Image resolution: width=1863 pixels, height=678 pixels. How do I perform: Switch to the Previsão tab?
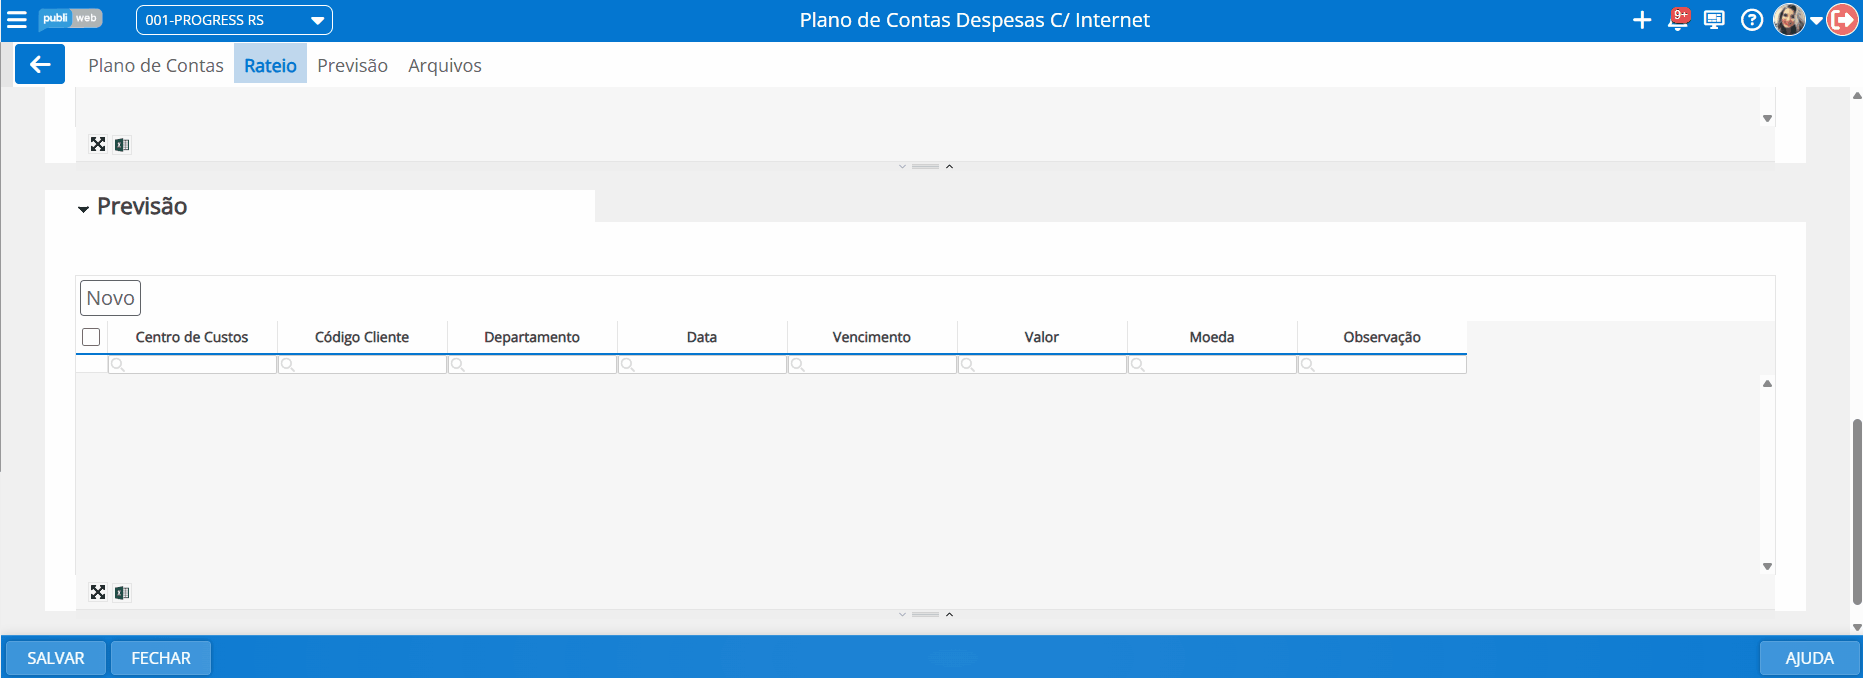point(352,65)
